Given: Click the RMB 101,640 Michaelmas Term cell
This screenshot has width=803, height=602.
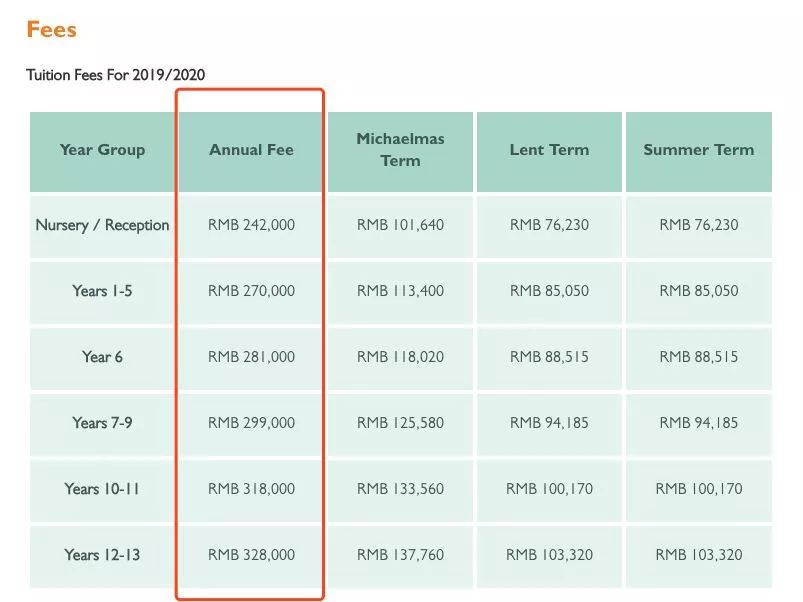Looking at the screenshot, I should (x=400, y=225).
